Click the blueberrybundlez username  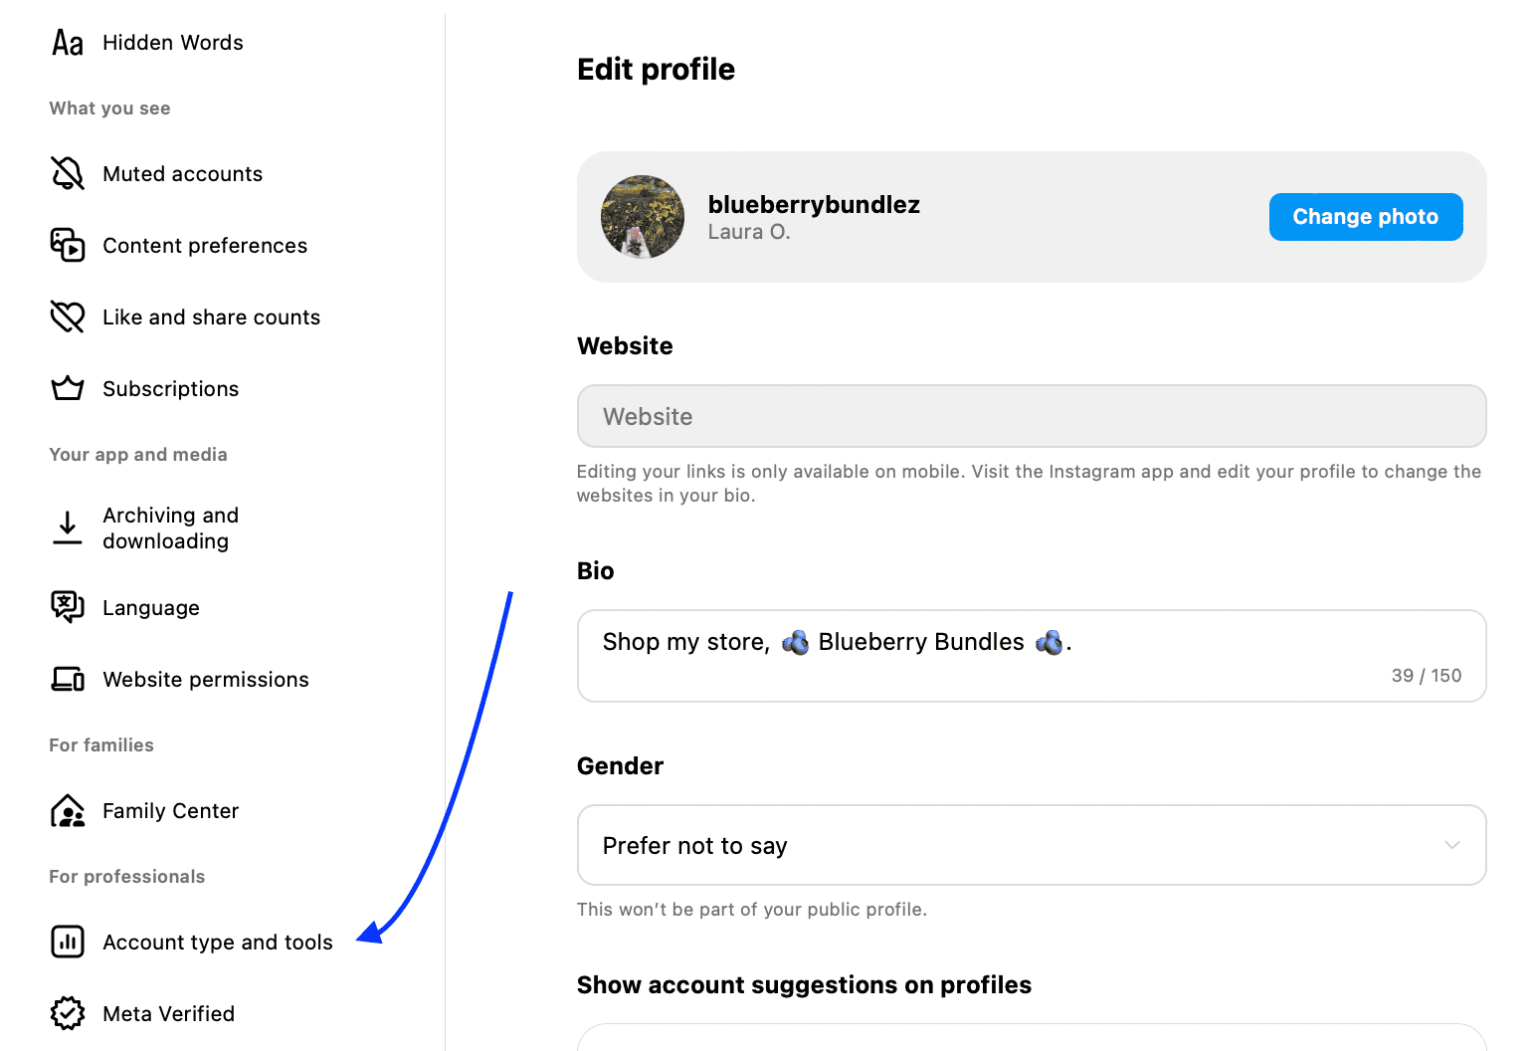click(814, 204)
